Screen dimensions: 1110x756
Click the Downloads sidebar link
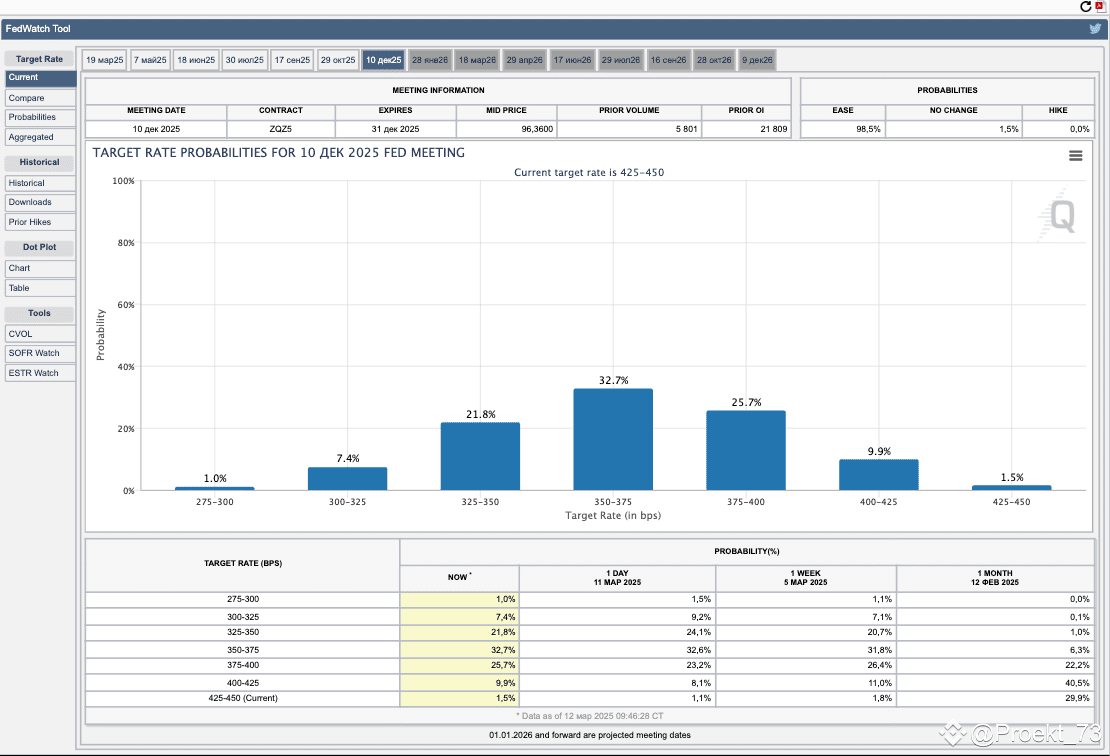[40, 202]
